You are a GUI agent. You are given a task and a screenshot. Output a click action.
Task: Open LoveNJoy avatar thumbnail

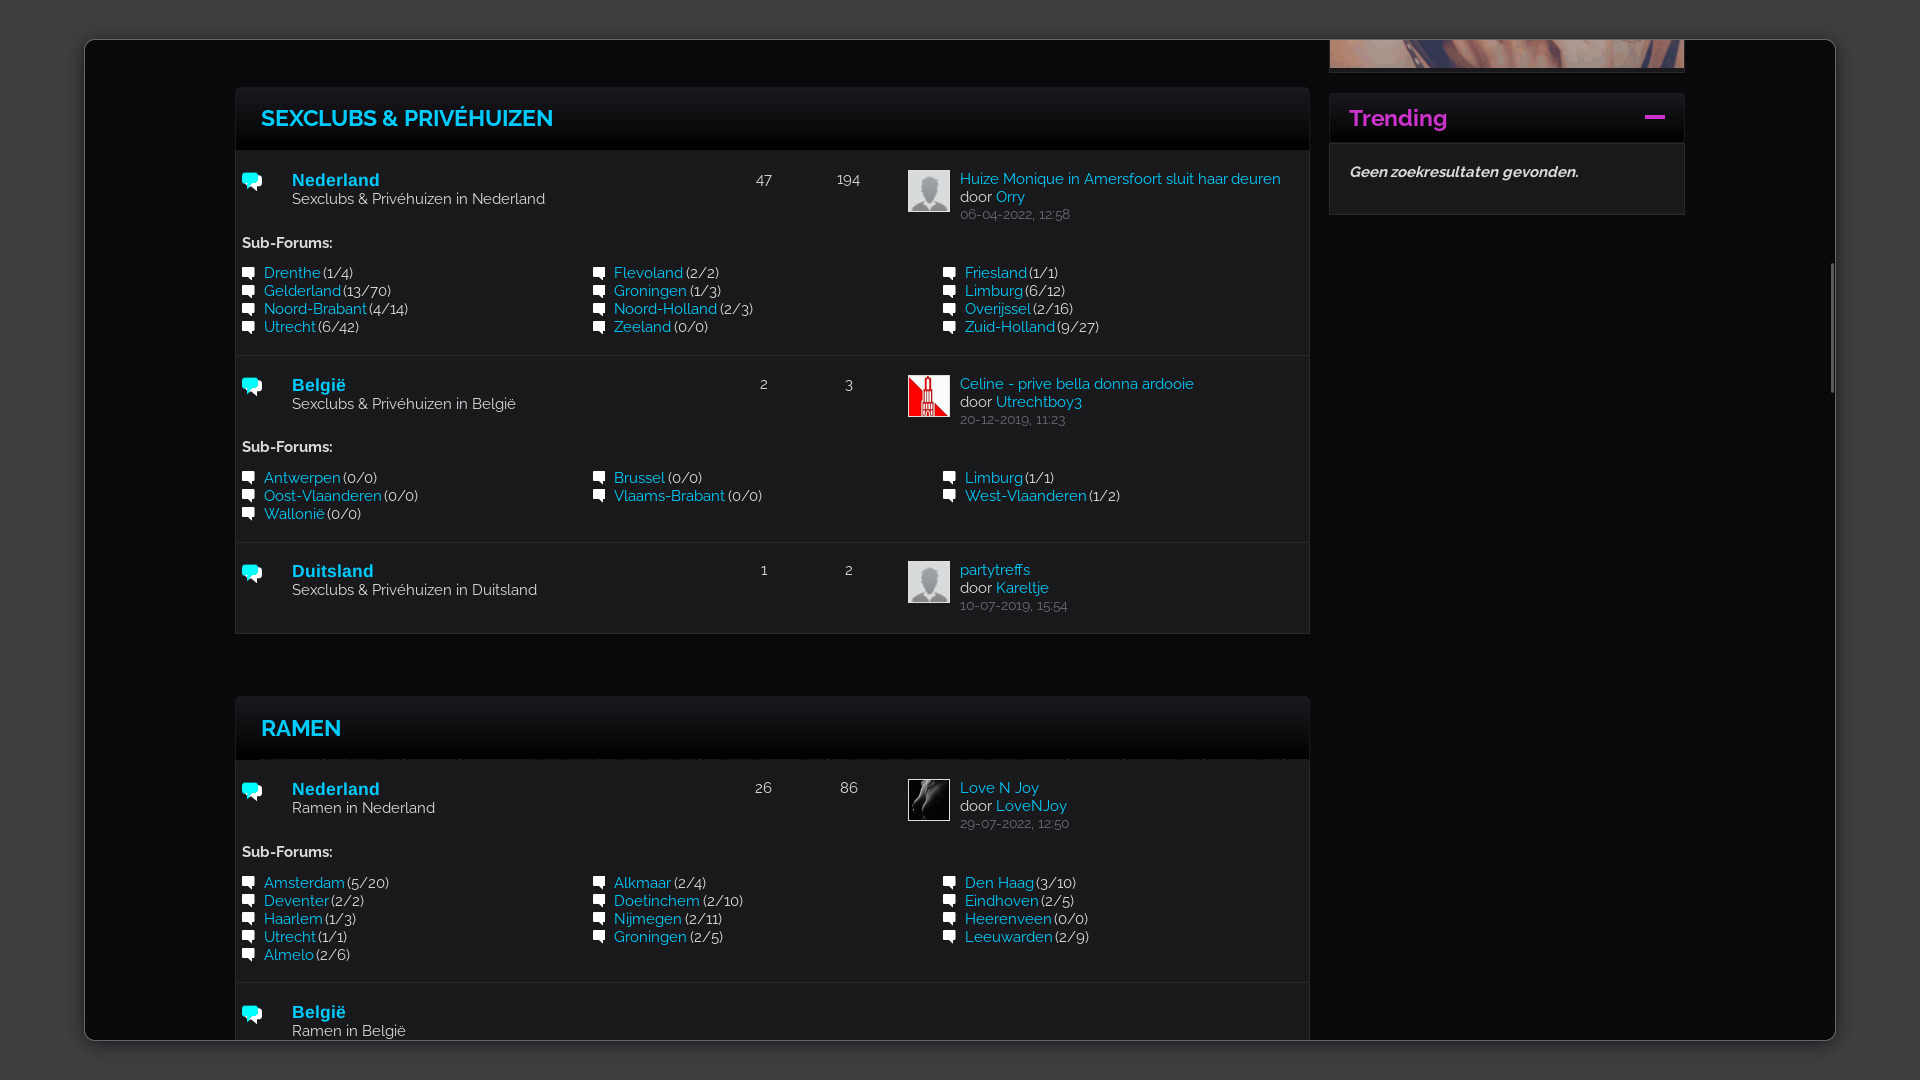[928, 800]
